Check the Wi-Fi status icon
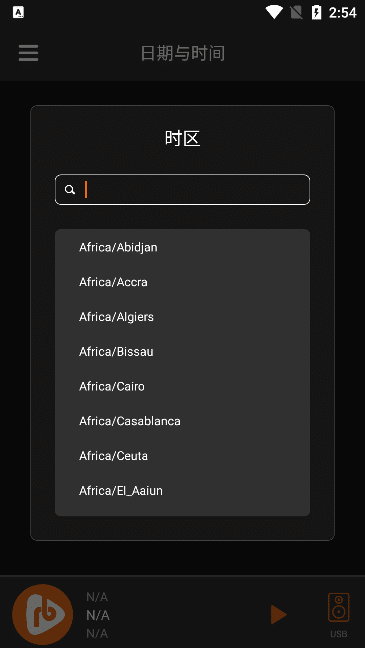This screenshot has height=648, width=365. [274, 12]
